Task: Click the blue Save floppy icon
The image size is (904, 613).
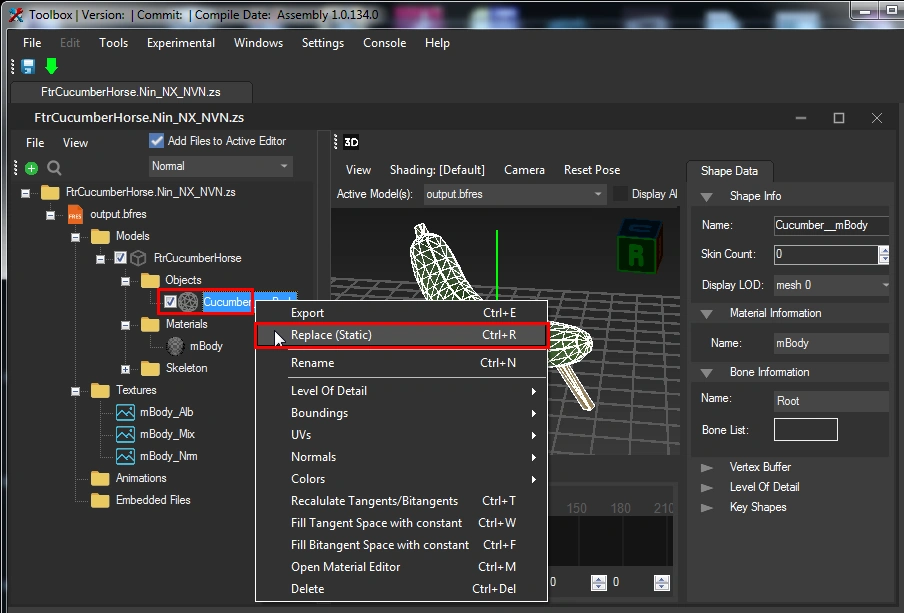Action: coord(28,66)
